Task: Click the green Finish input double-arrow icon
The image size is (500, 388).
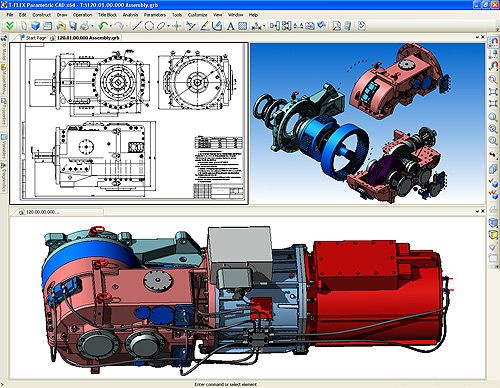Action: pyautogui.click(x=10, y=26)
